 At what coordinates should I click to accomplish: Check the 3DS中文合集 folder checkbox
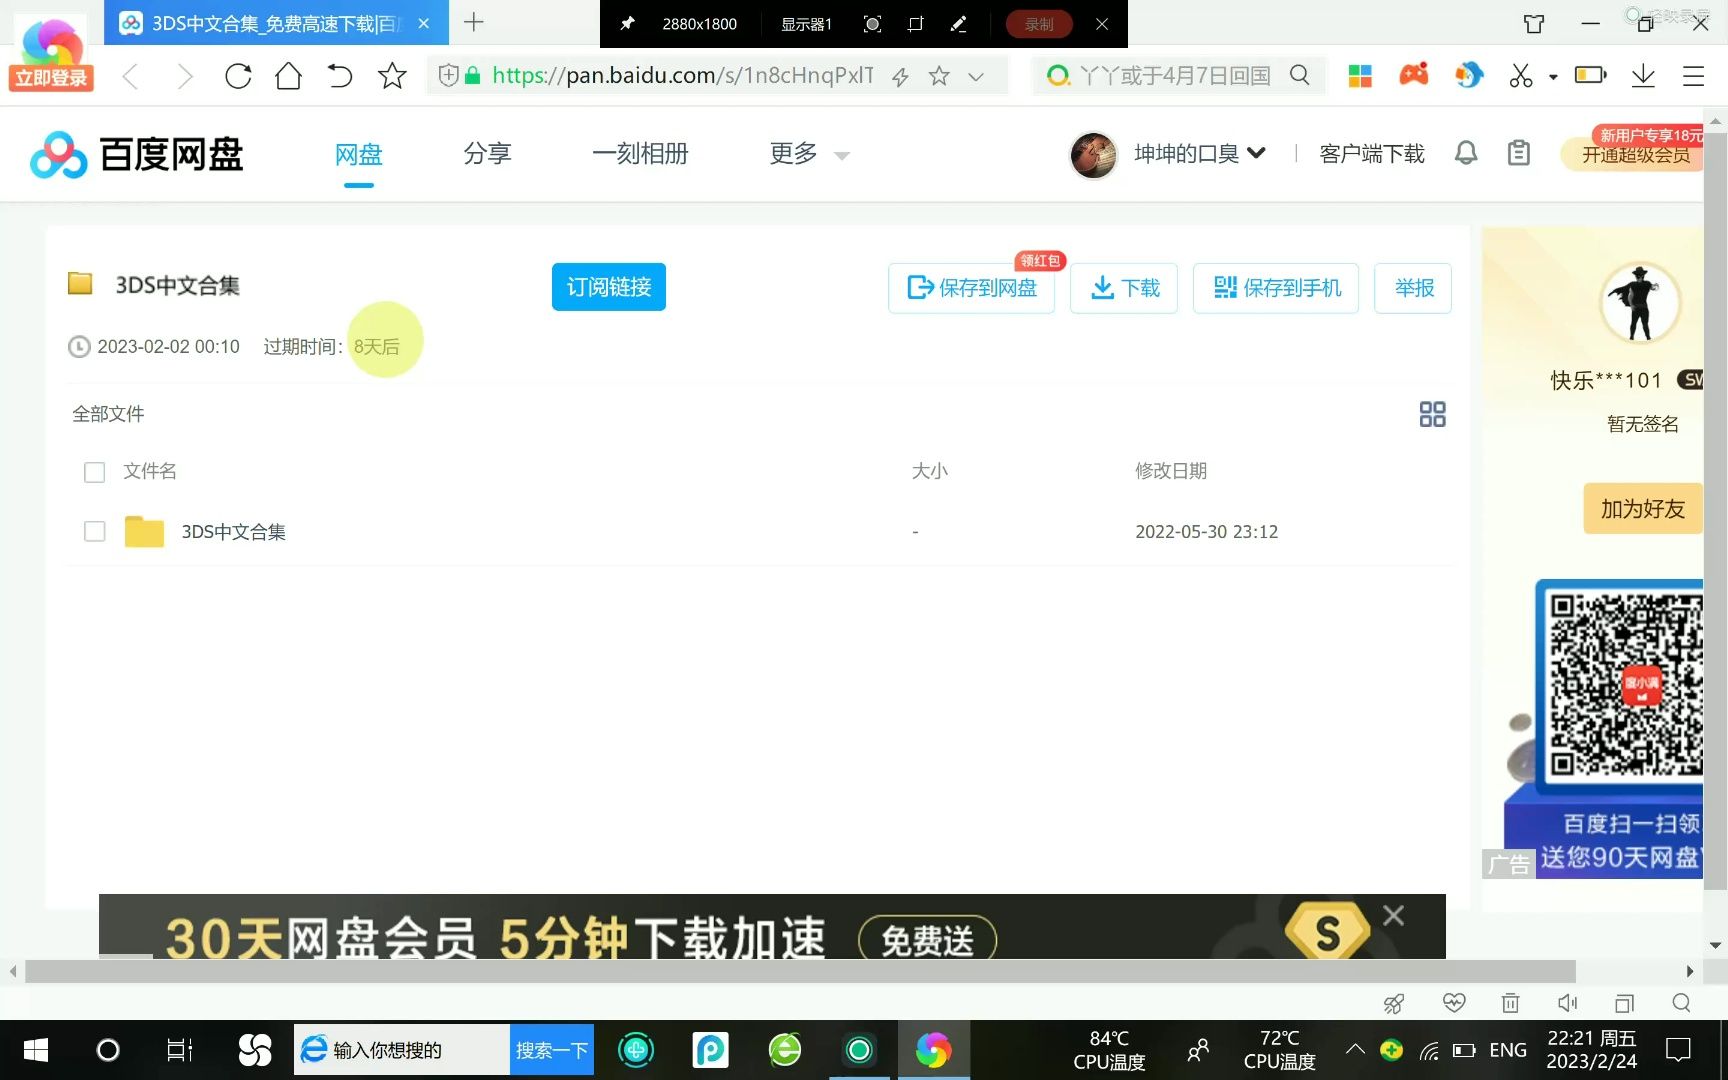click(95, 531)
